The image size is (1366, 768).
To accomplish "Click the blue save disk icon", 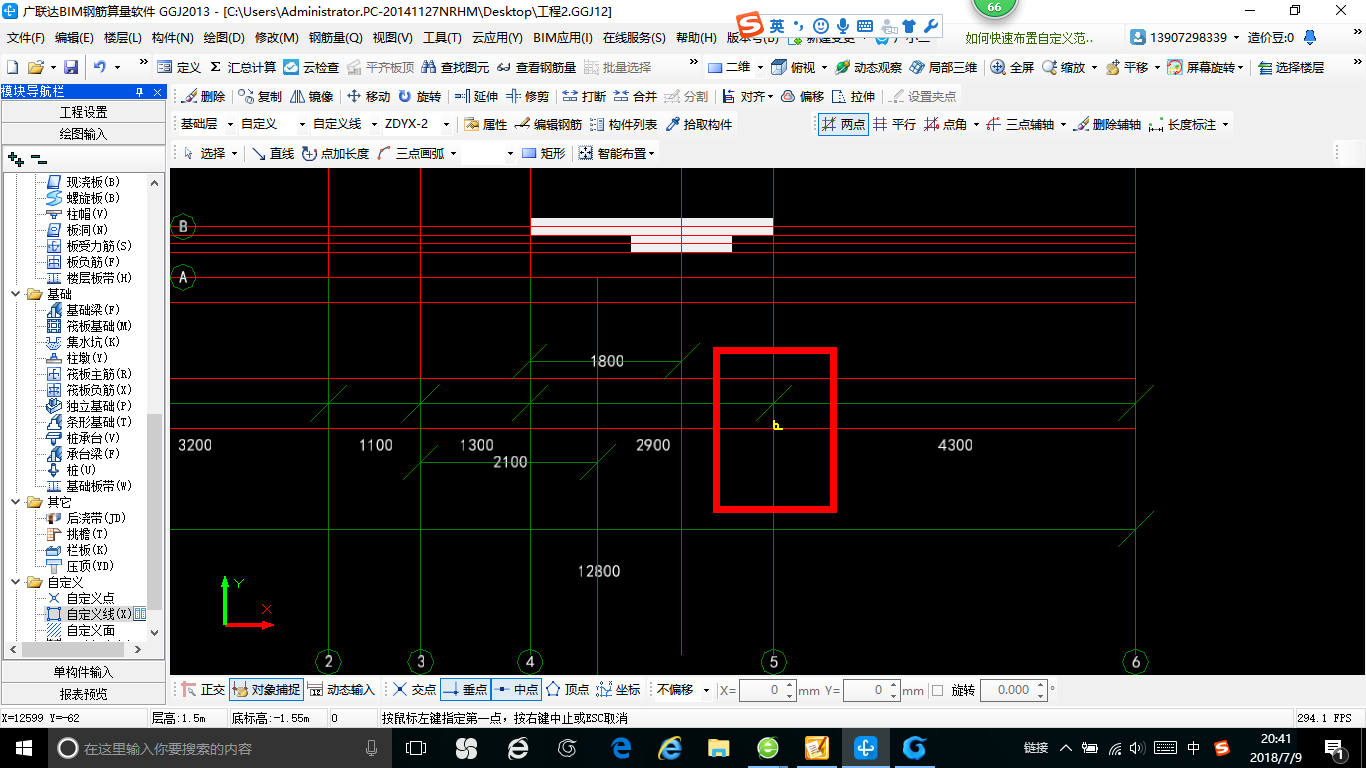I will (71, 67).
